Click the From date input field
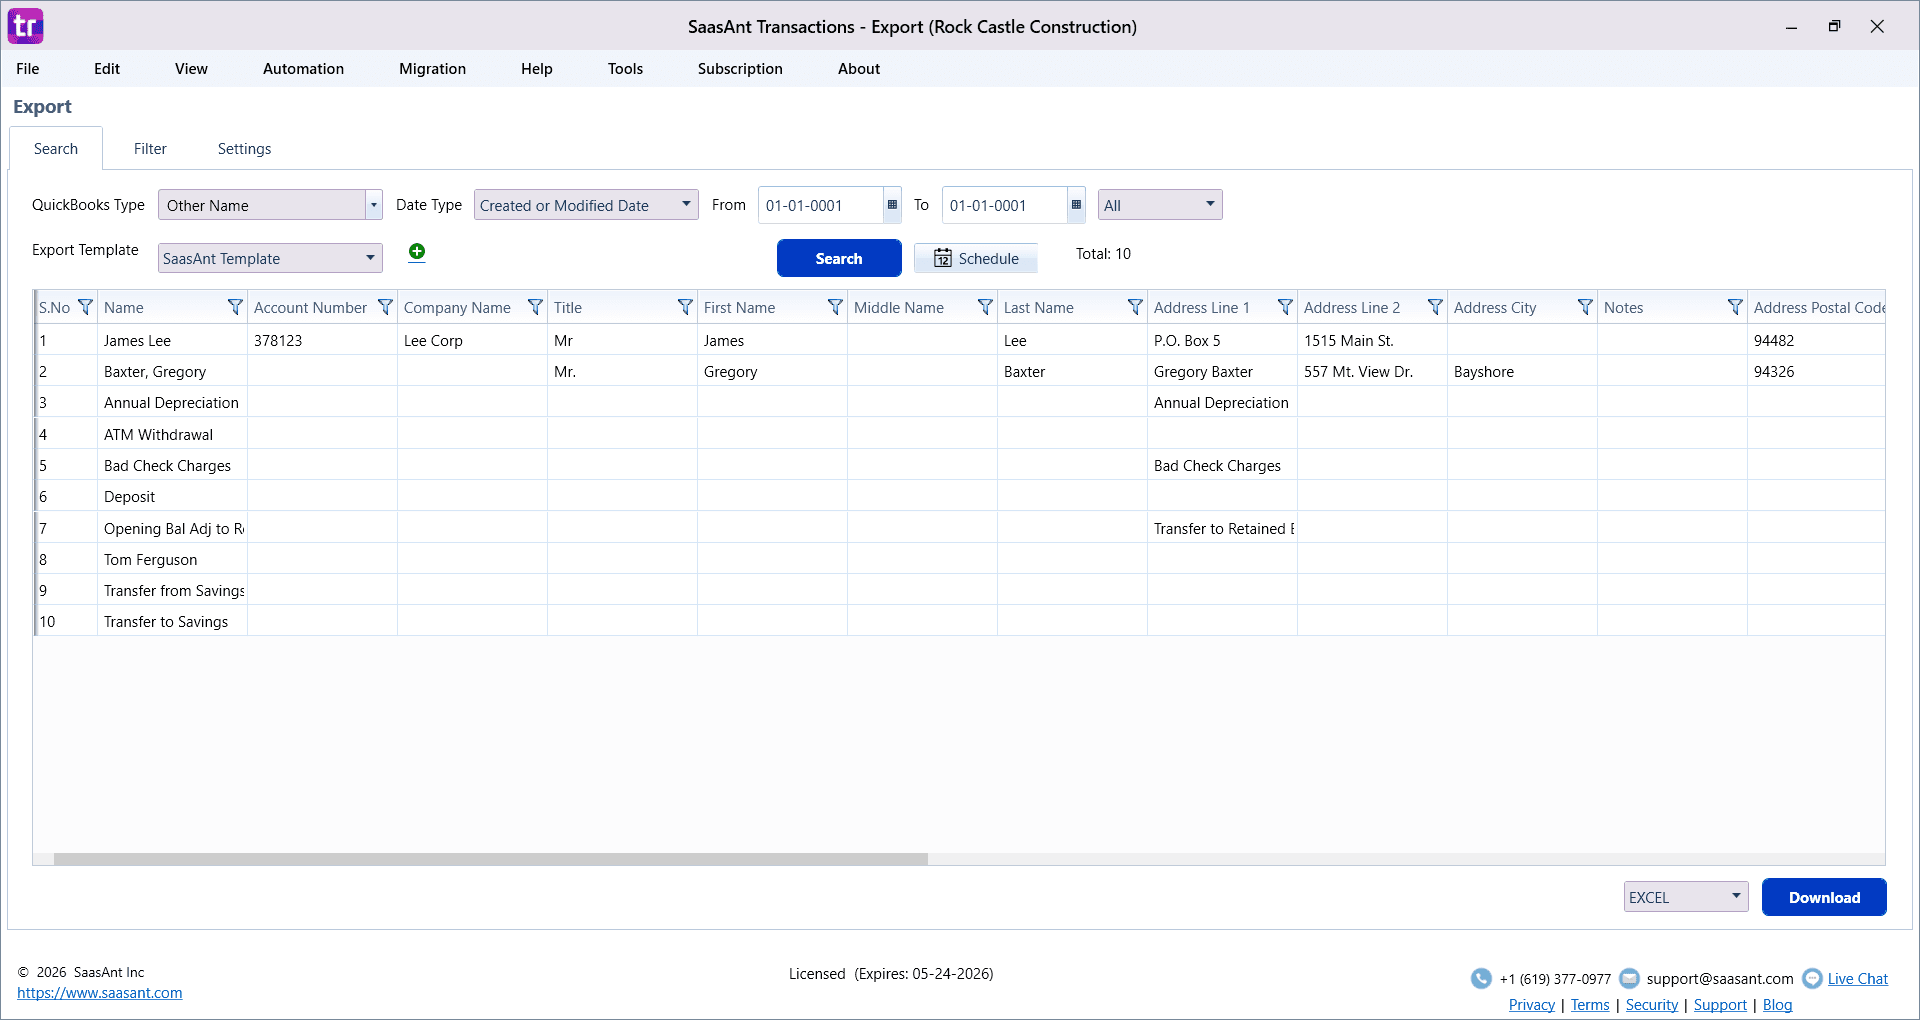 820,205
